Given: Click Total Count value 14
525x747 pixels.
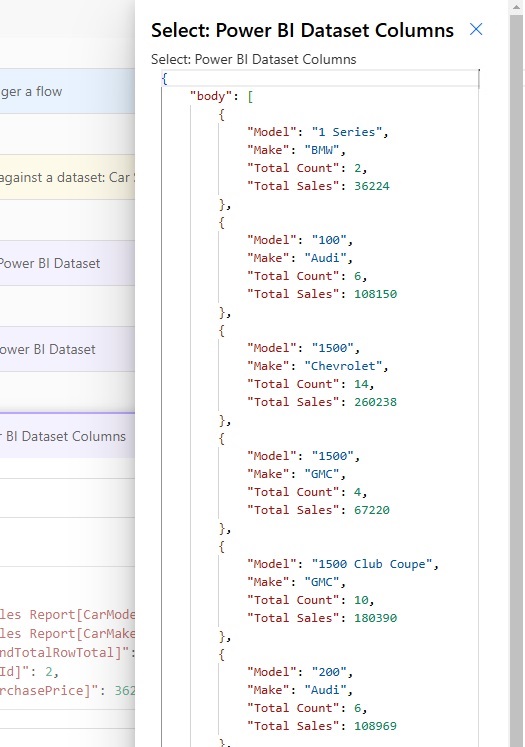Looking at the screenshot, I should click(x=361, y=384).
